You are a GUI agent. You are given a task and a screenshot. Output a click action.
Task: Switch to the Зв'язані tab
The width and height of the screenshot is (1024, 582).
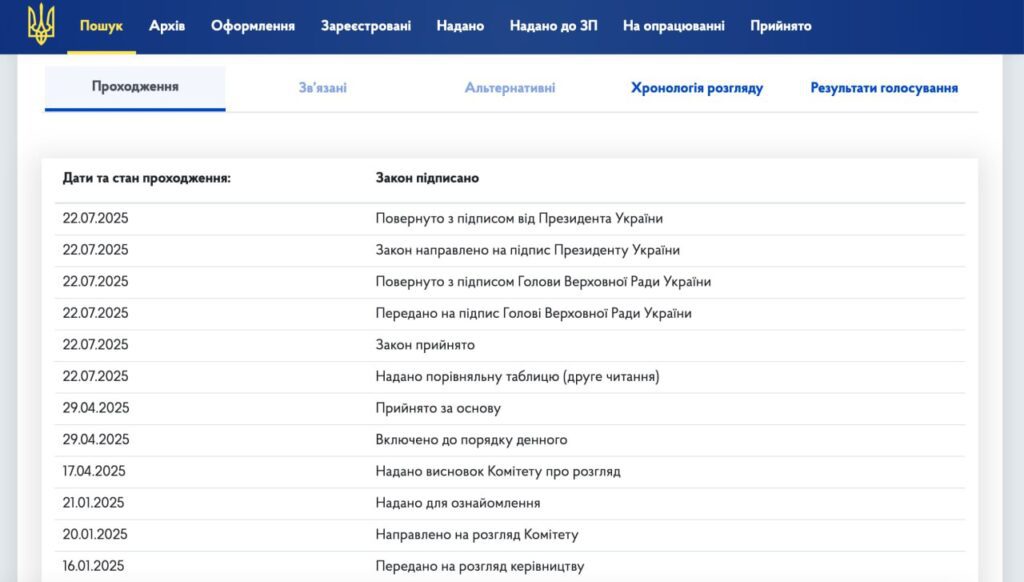323,88
